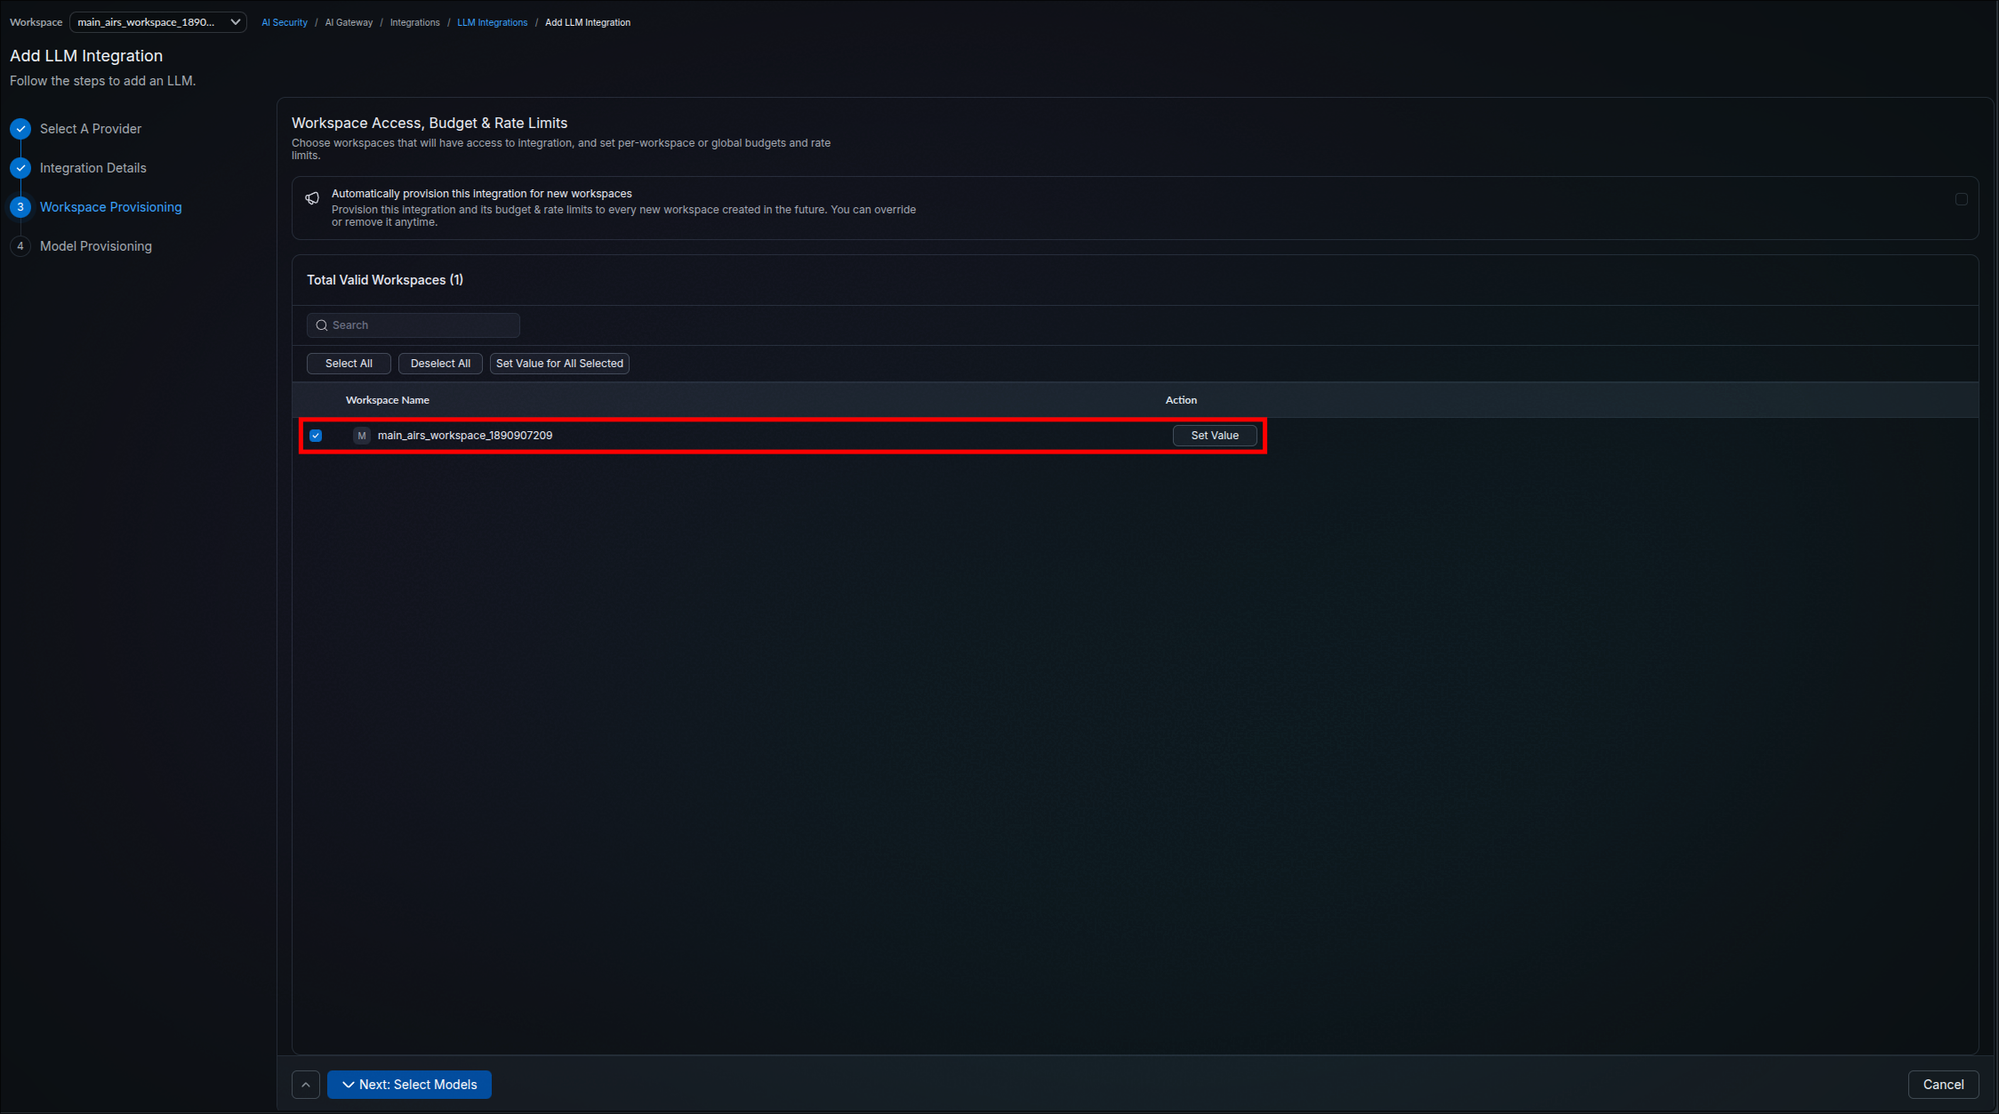The width and height of the screenshot is (1999, 1114).
Task: Click the Action column header
Action: [1181, 400]
